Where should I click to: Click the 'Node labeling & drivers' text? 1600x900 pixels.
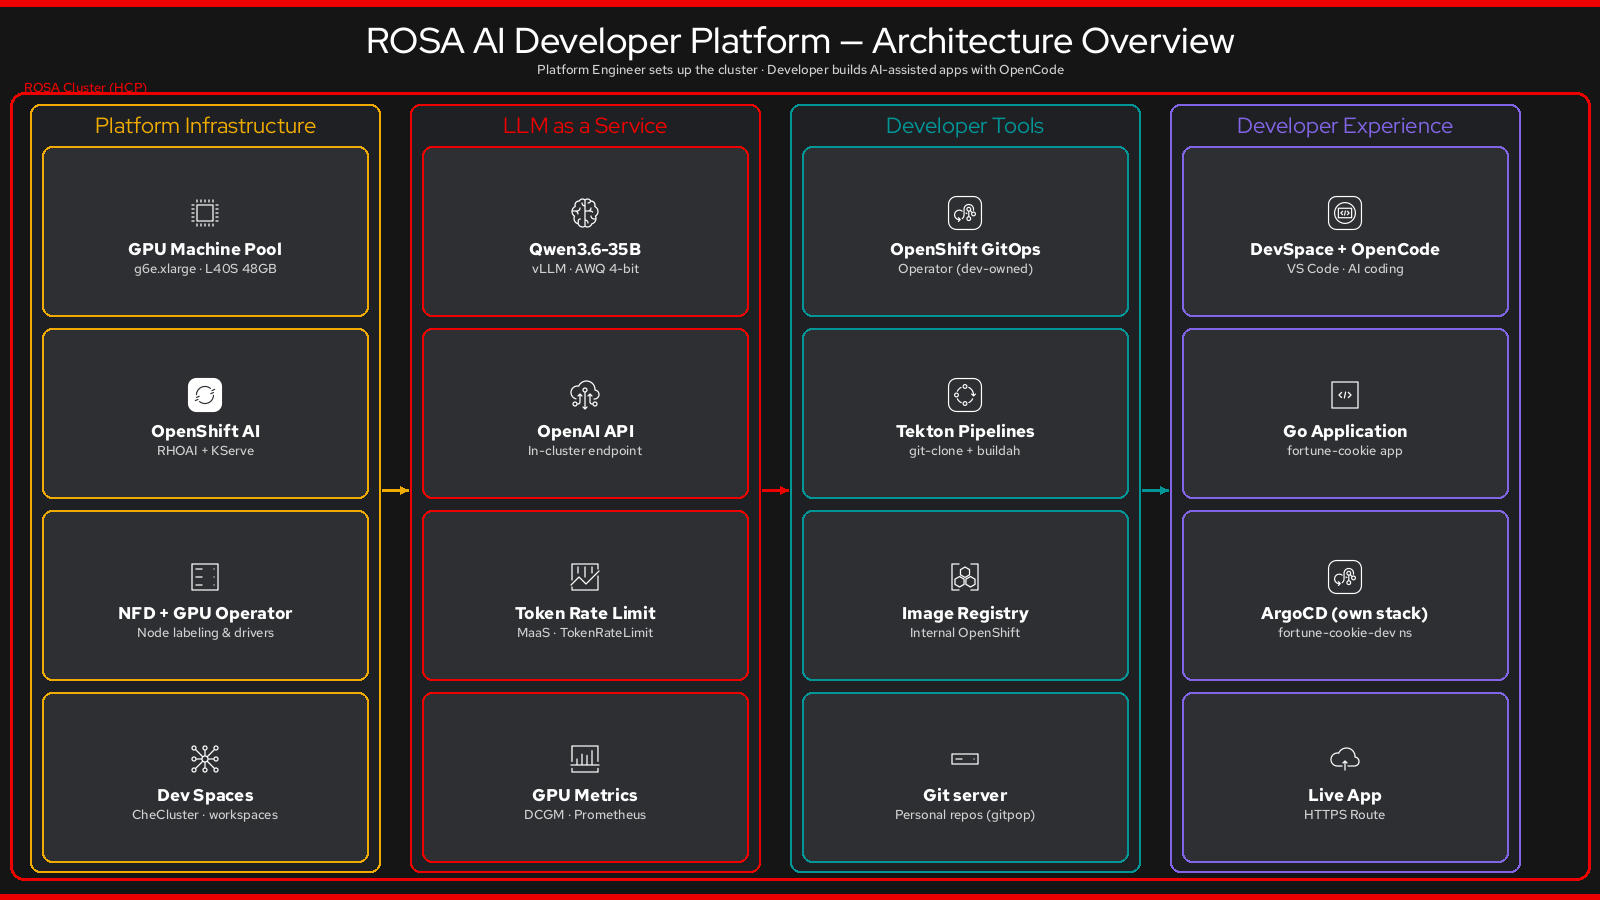tap(205, 633)
